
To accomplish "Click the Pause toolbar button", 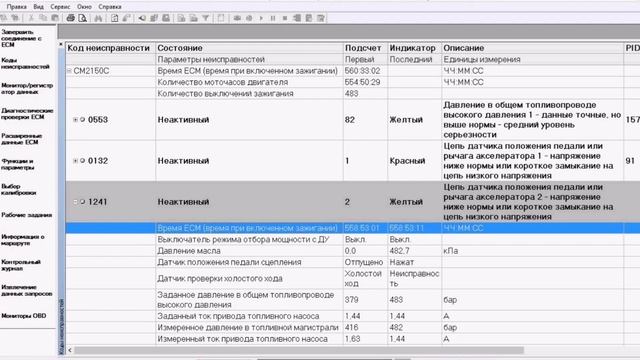I will click(x=273, y=18).
